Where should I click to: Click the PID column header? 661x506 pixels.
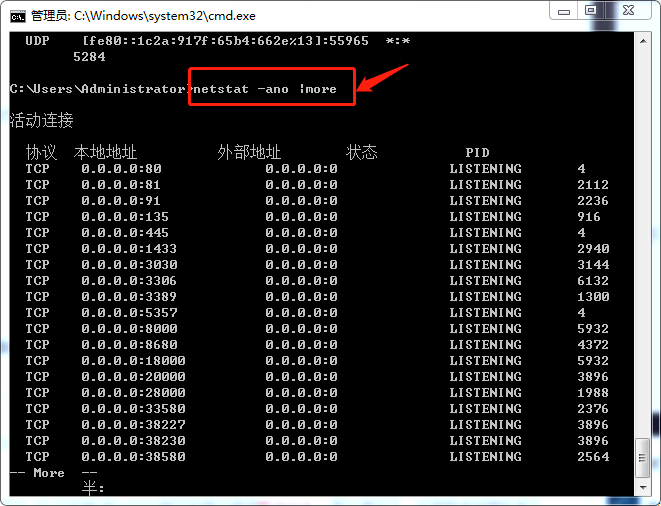(x=477, y=152)
